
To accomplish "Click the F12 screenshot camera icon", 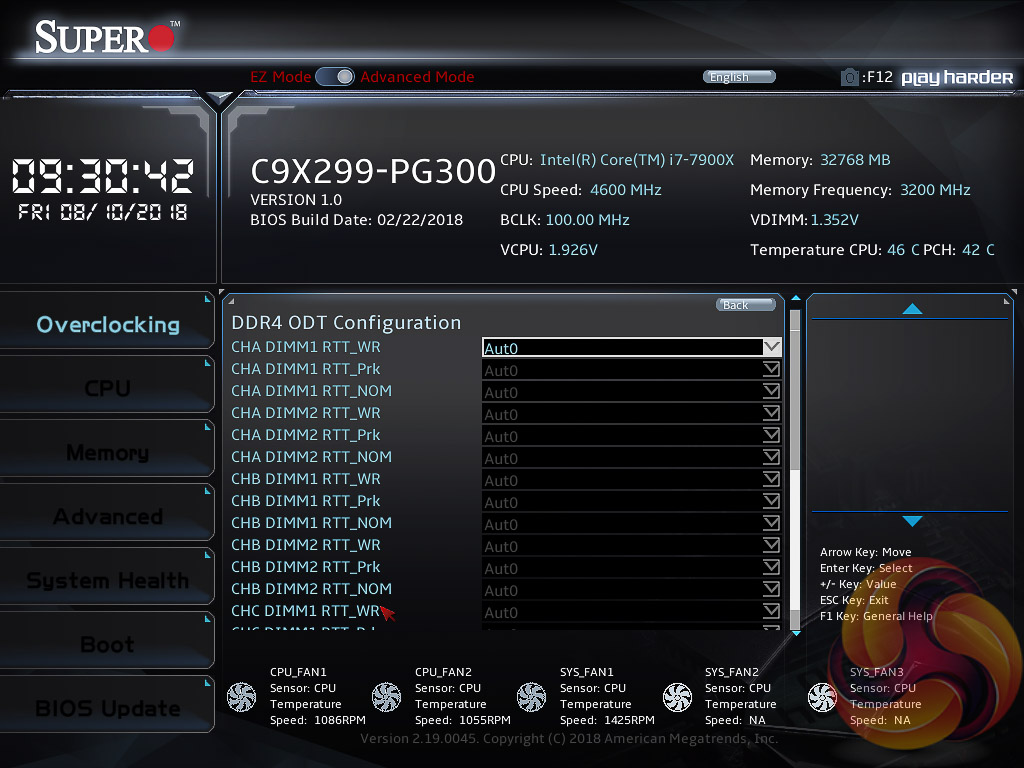I will click(x=850, y=78).
